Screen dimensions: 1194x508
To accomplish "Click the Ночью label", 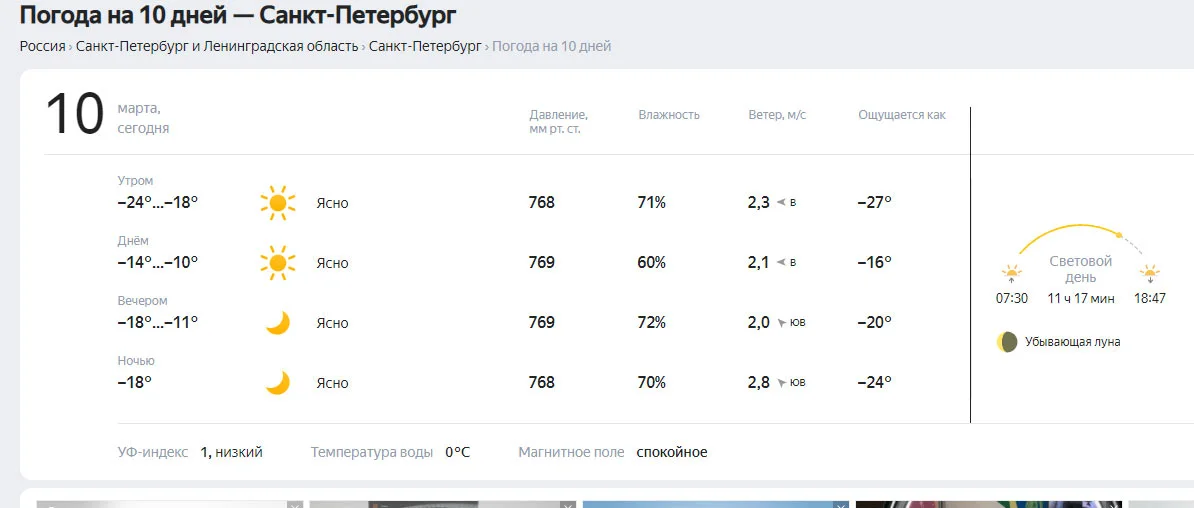I will click(x=136, y=360).
